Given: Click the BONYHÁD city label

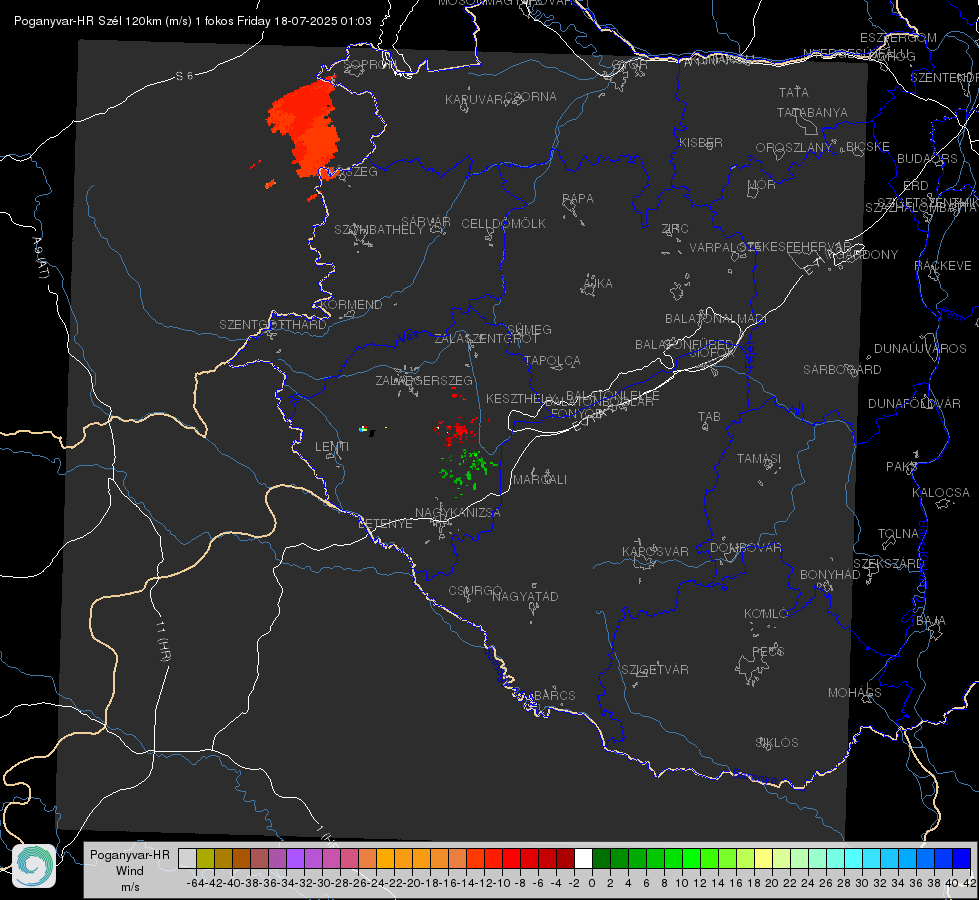Looking at the screenshot, I should [830, 575].
